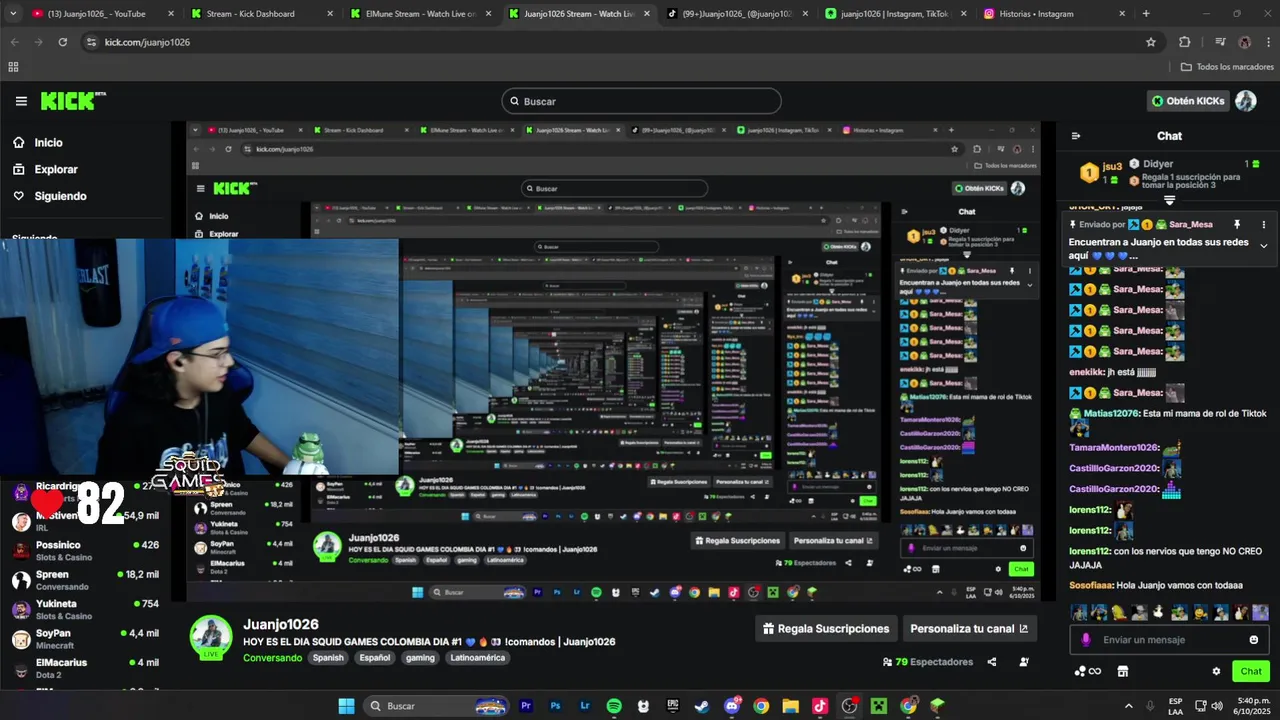Open the emoji picker smiley icon
This screenshot has width=1280, height=720.
coord(1254,640)
